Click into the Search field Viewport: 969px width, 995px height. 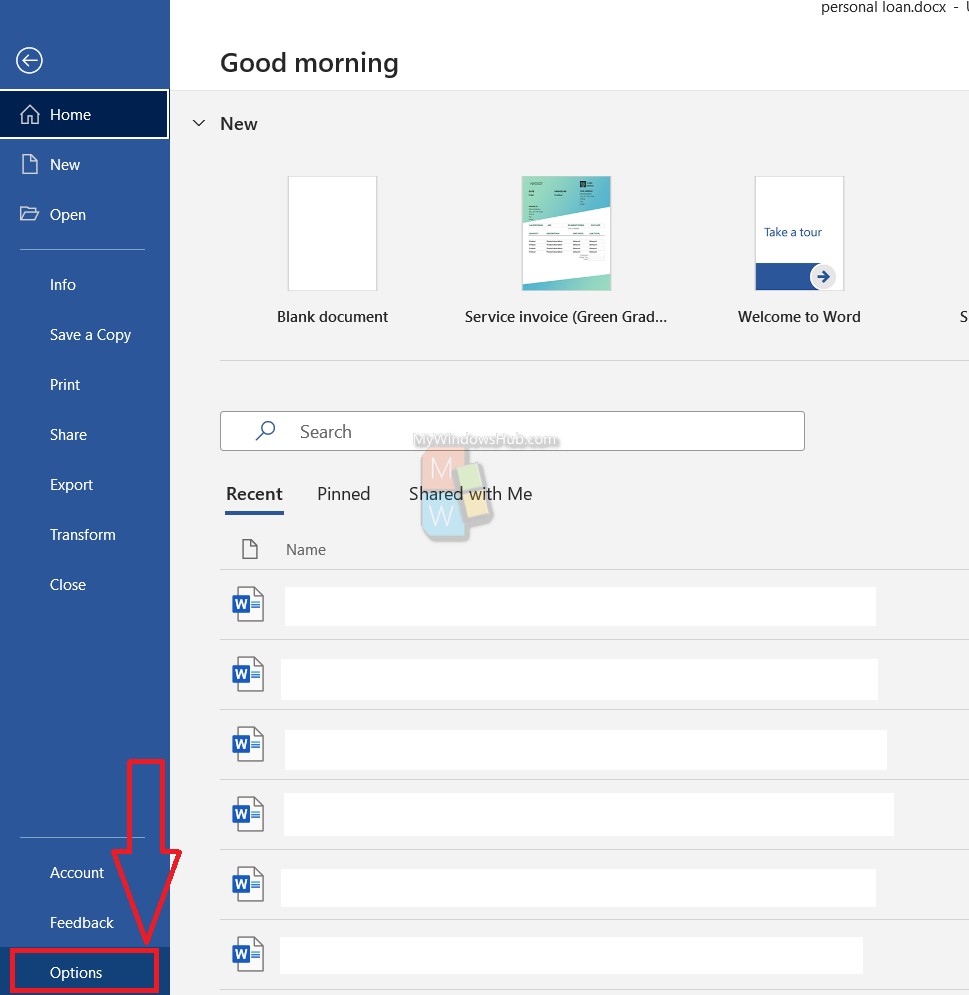[512, 431]
